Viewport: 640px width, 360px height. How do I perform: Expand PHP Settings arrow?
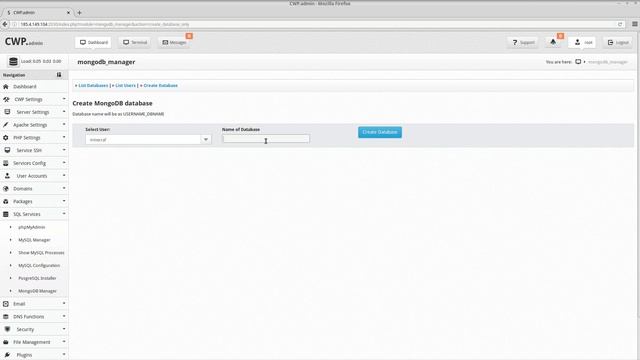point(64,137)
